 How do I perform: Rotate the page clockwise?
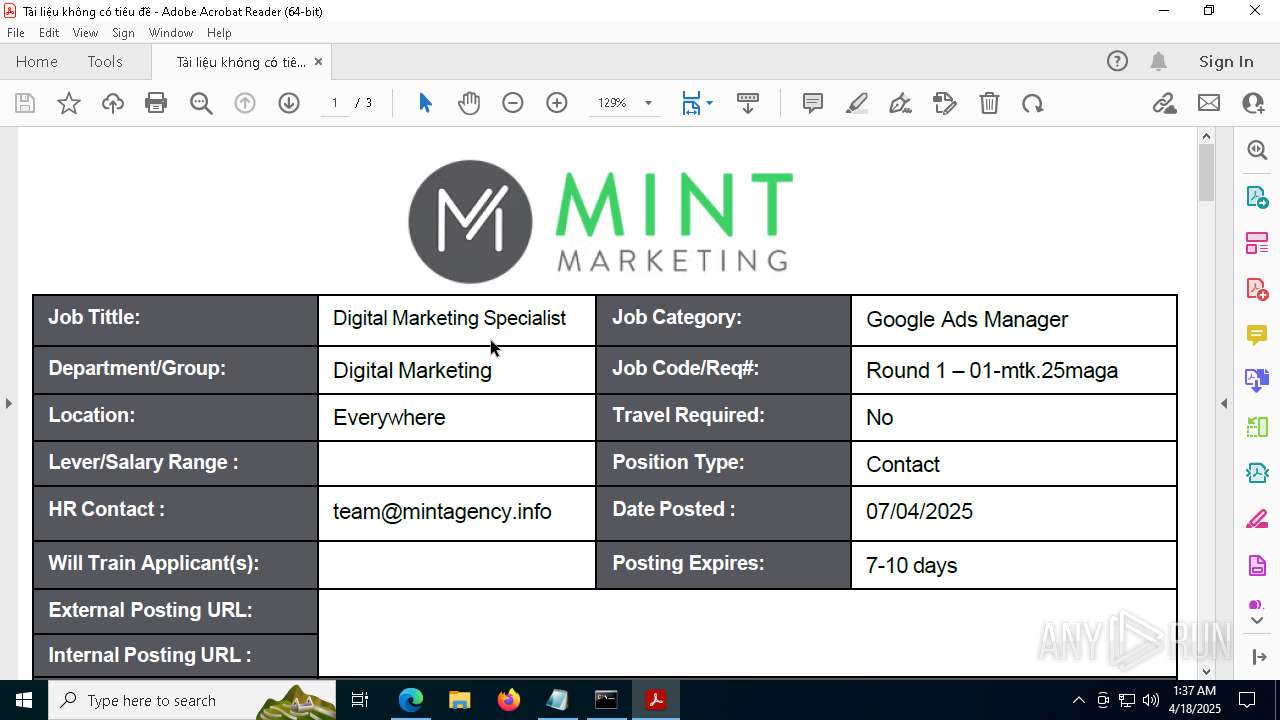pyautogui.click(x=1033, y=103)
